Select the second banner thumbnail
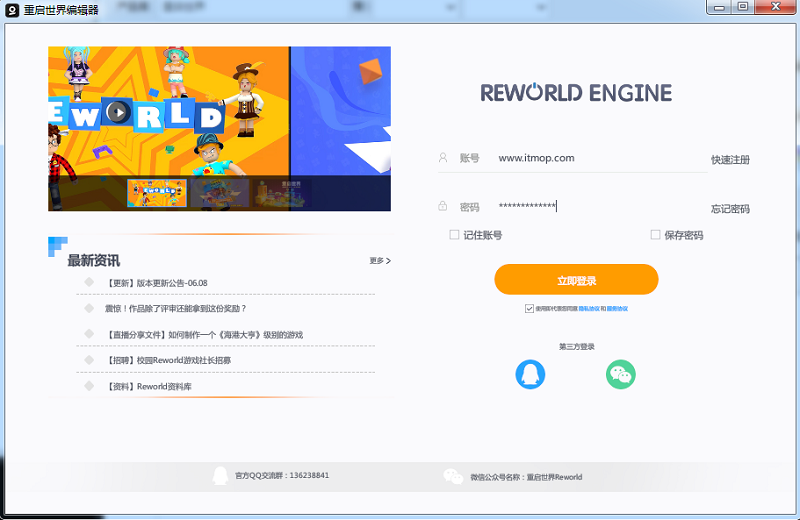 click(x=220, y=193)
